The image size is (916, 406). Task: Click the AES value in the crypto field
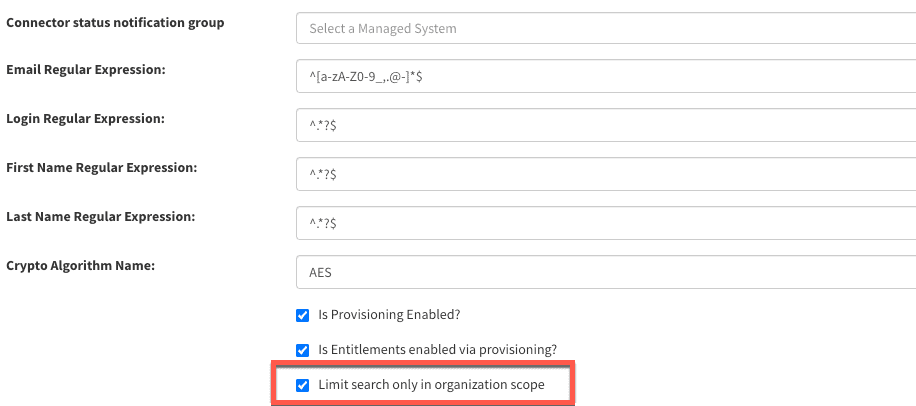[x=321, y=270]
